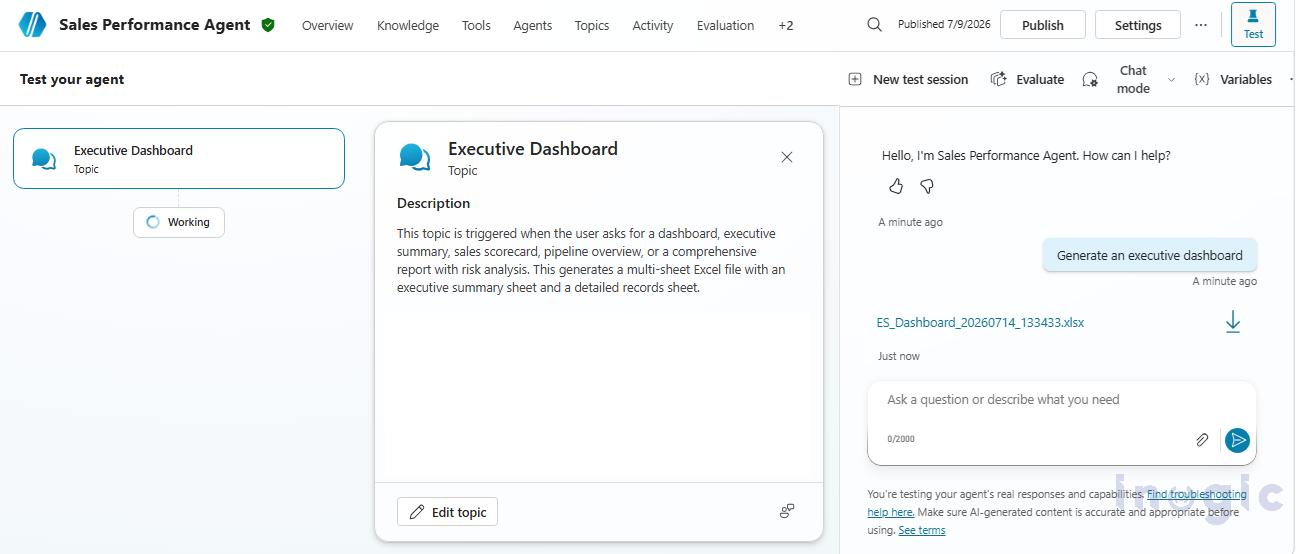Click the Evaluate icon

point(998,79)
